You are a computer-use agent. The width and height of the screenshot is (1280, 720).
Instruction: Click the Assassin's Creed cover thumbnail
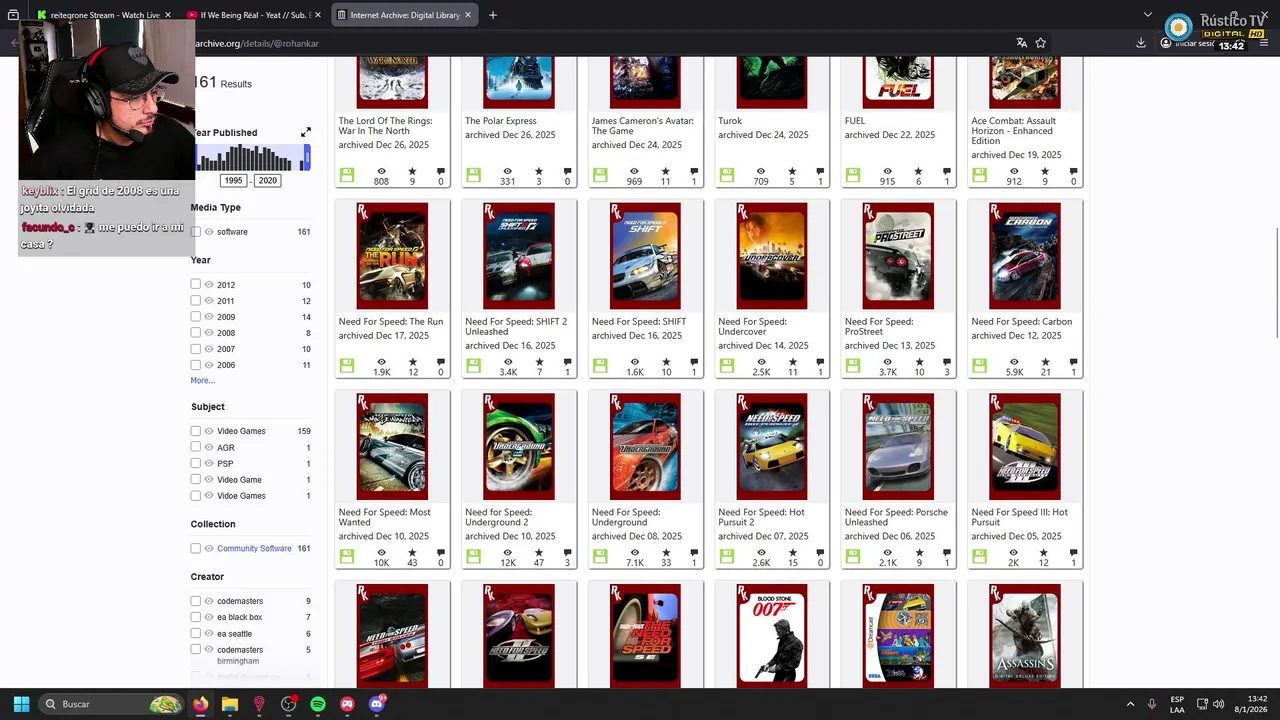coord(1025,636)
